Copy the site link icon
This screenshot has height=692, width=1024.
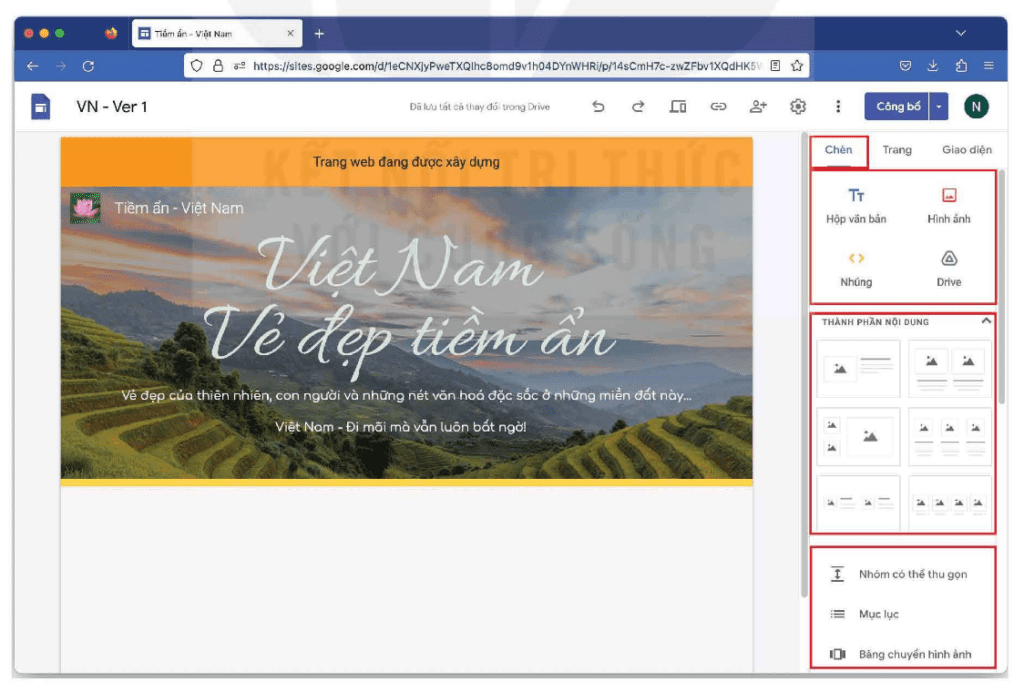point(718,105)
